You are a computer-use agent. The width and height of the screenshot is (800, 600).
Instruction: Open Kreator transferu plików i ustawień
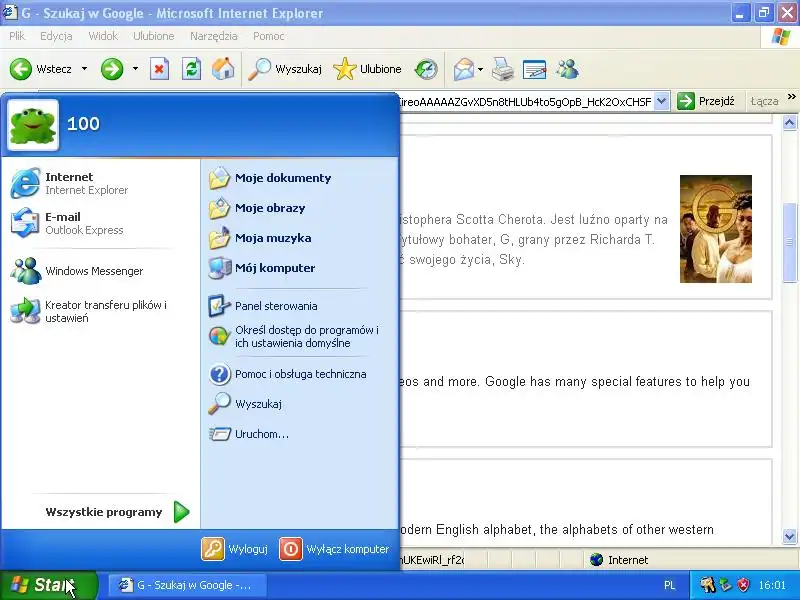100,311
